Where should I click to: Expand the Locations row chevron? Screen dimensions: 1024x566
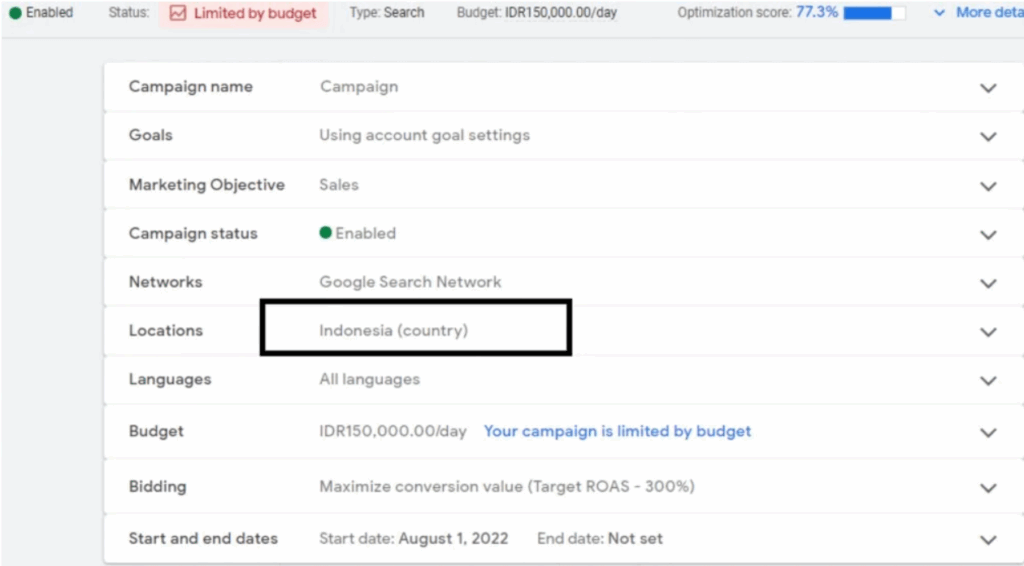pyautogui.click(x=988, y=332)
